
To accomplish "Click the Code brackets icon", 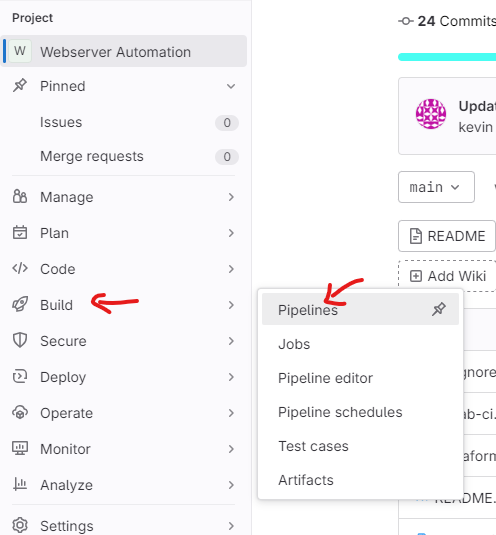I will 20,269.
